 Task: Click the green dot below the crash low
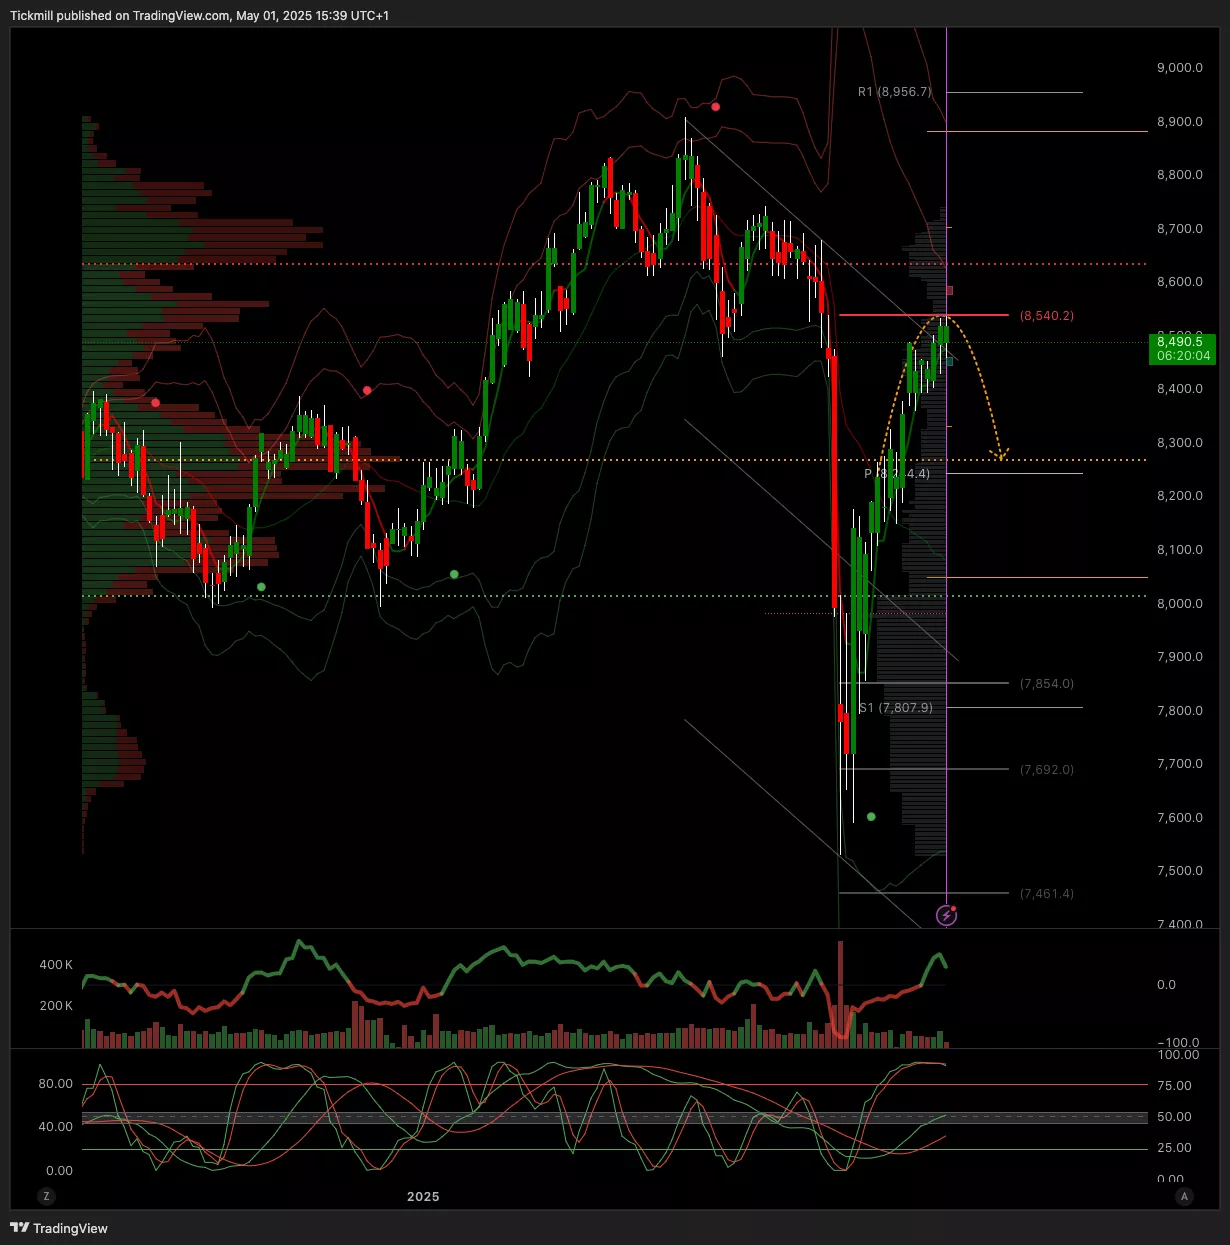pos(871,817)
